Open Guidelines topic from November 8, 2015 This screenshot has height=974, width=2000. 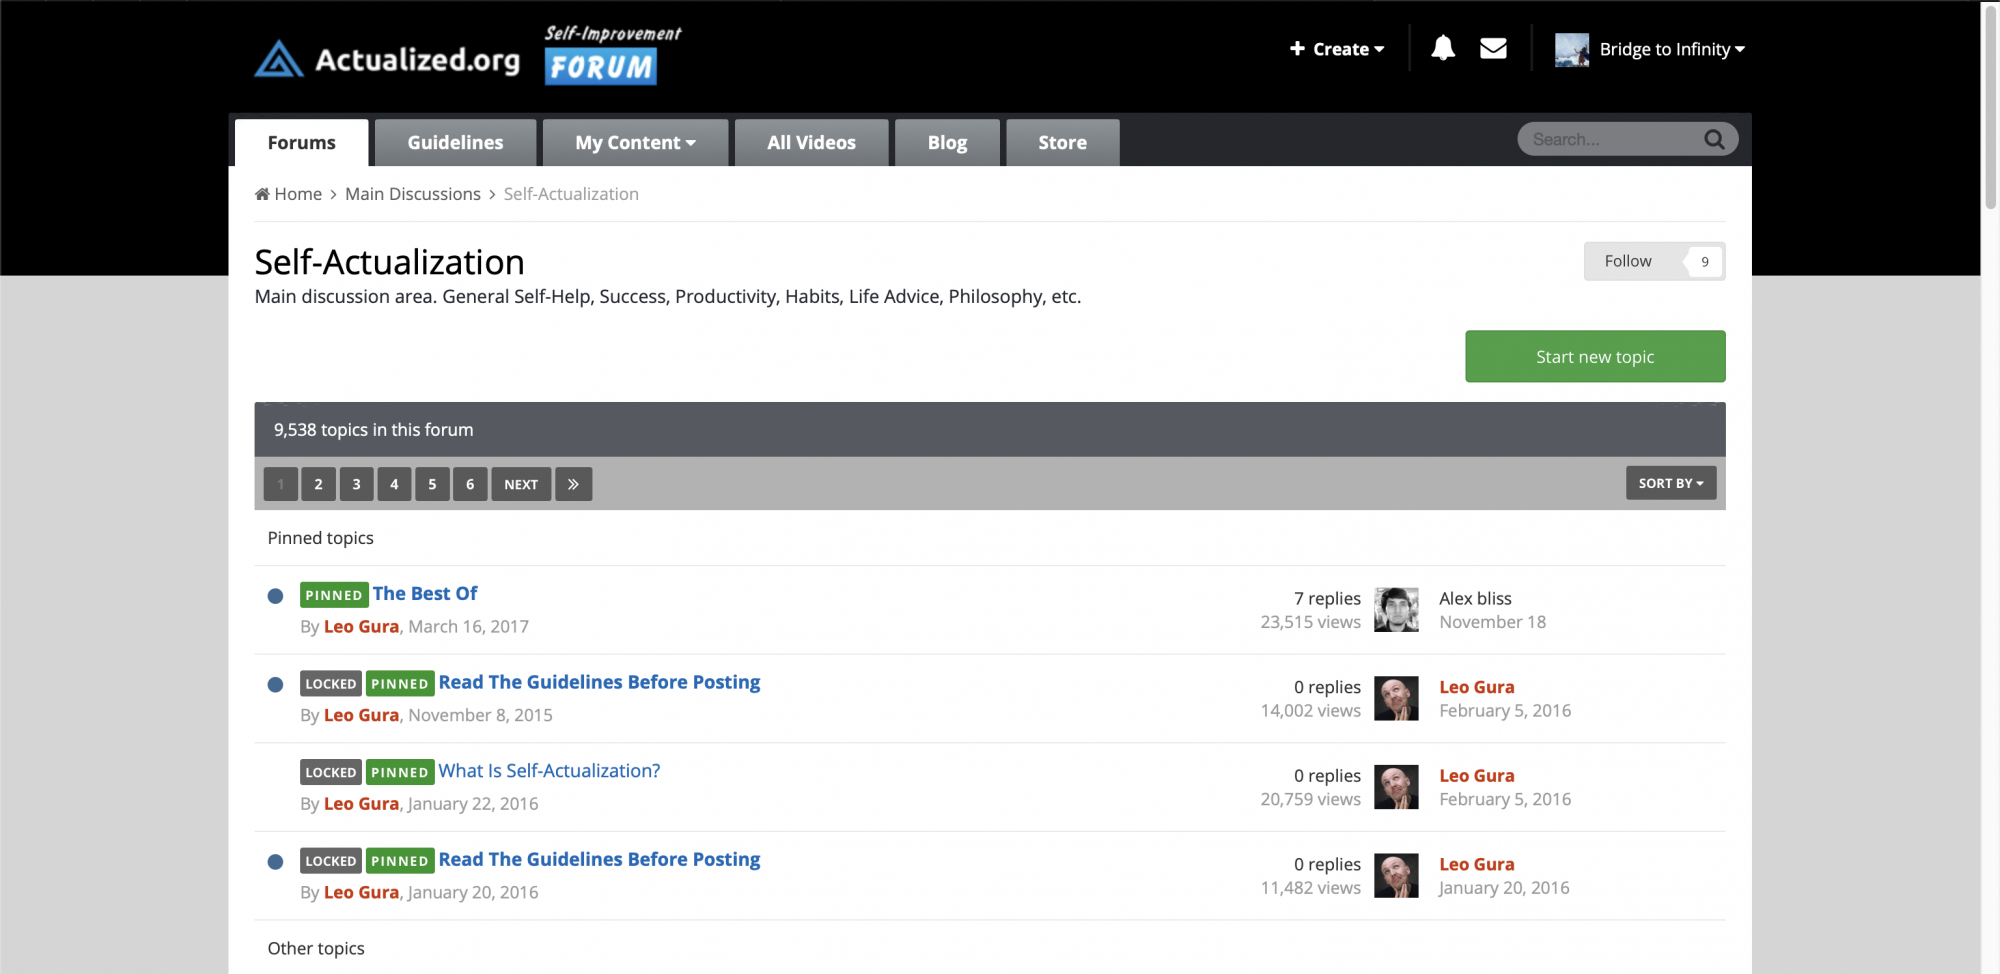[599, 682]
